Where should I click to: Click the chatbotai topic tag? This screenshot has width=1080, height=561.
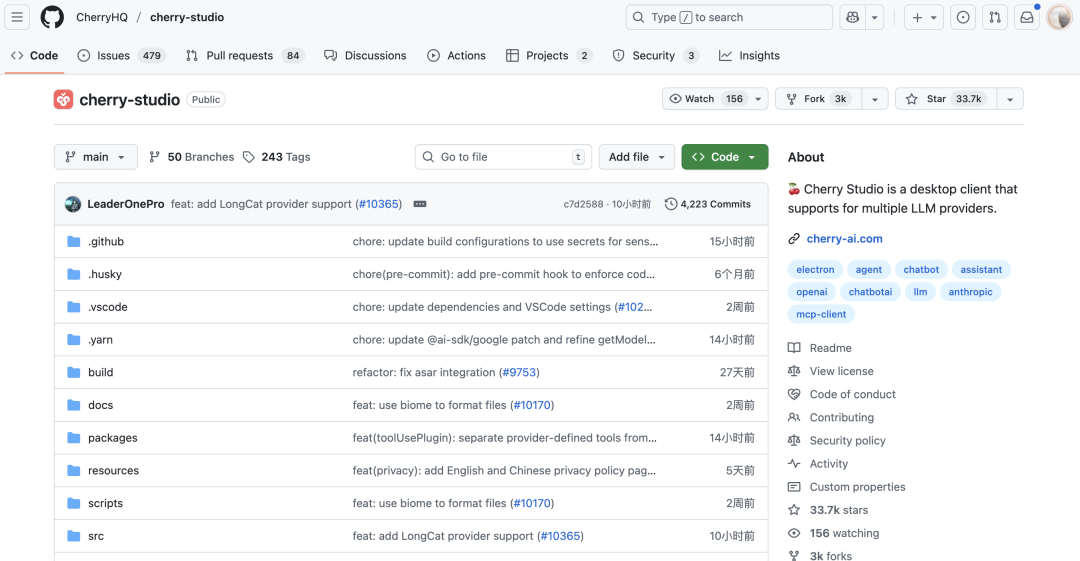coord(870,292)
